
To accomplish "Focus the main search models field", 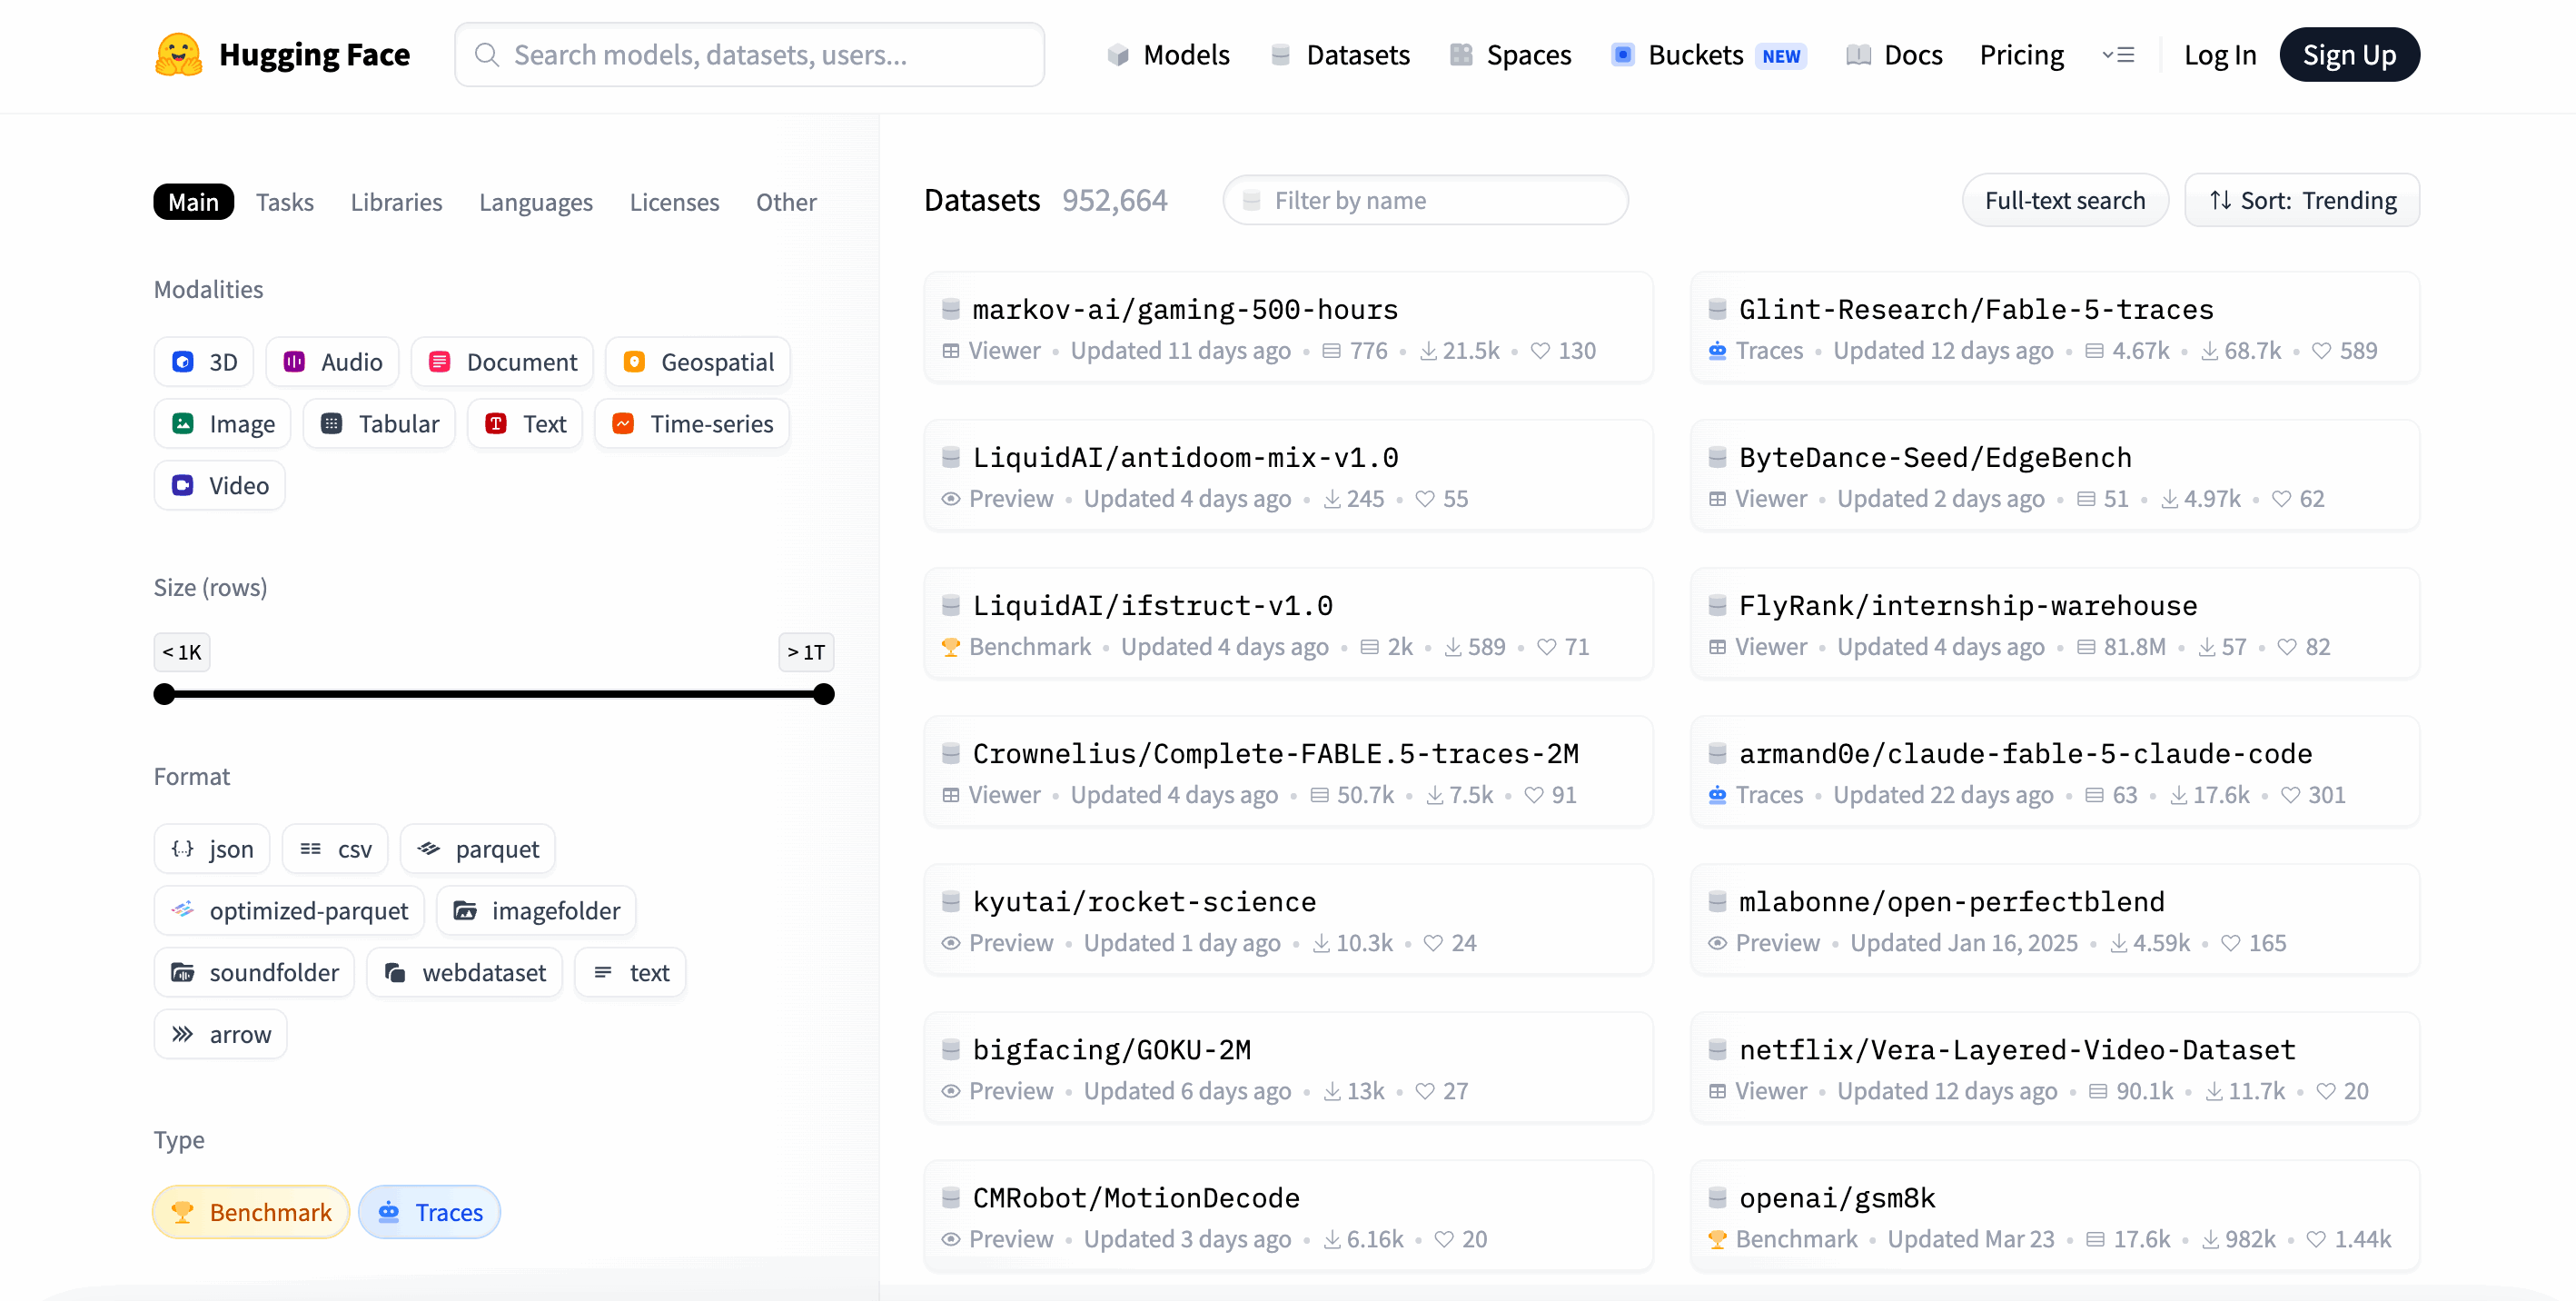I will click(x=749, y=55).
